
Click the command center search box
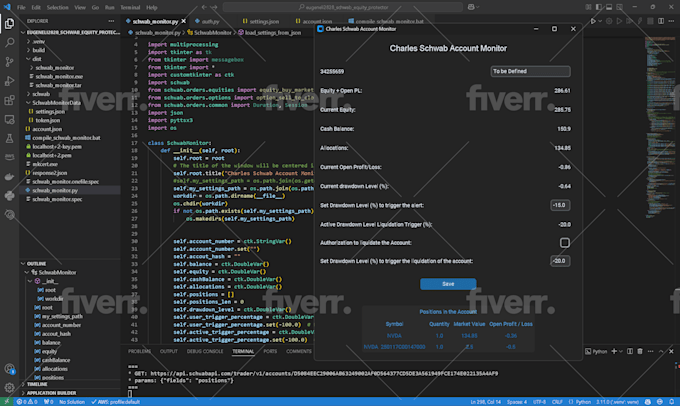click(x=343, y=7)
